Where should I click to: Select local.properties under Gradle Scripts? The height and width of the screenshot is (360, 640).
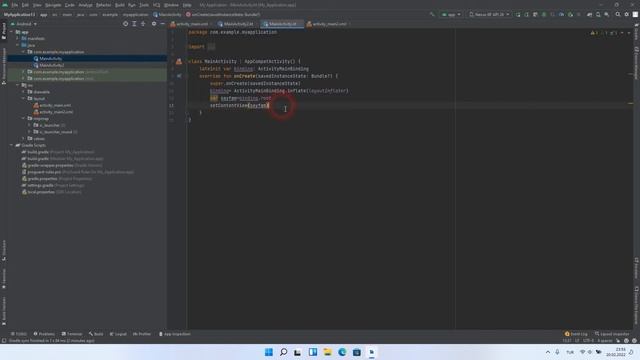41,192
